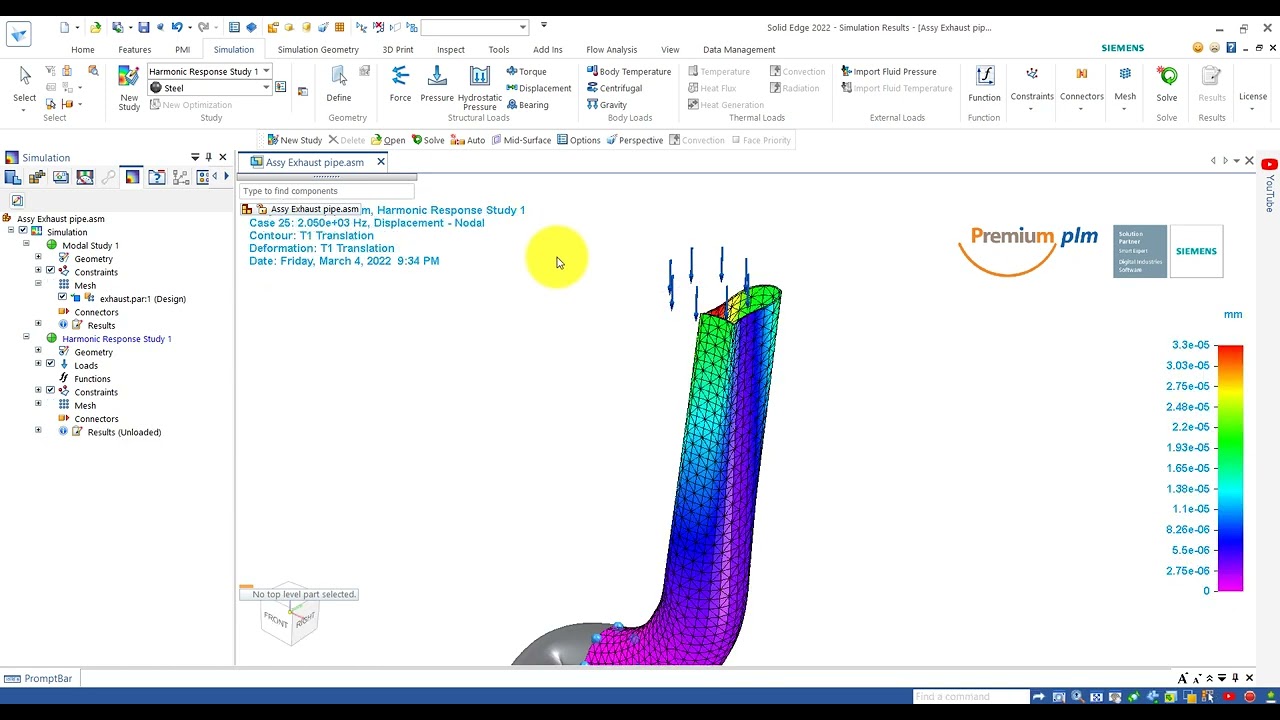1280x720 pixels.
Task: Collapse the Harmonic Response Study 1 node
Action: (x=26, y=338)
